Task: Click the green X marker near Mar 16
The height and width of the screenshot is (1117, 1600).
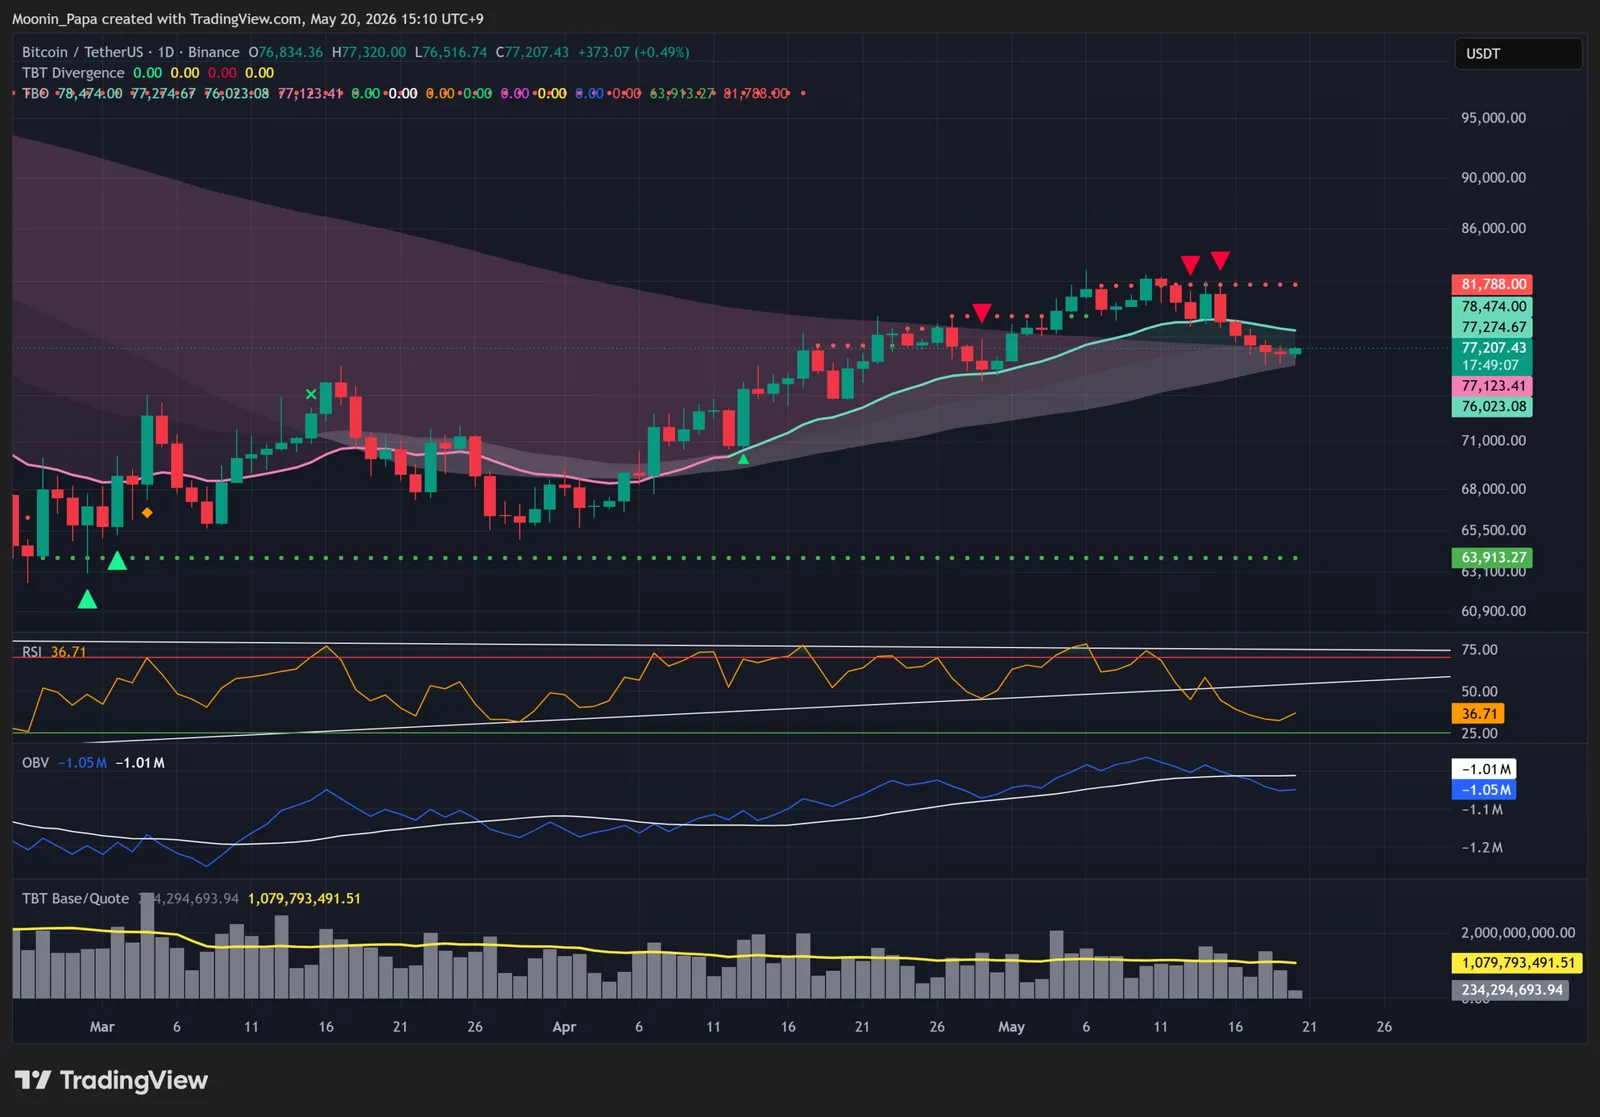Action: pos(311,394)
